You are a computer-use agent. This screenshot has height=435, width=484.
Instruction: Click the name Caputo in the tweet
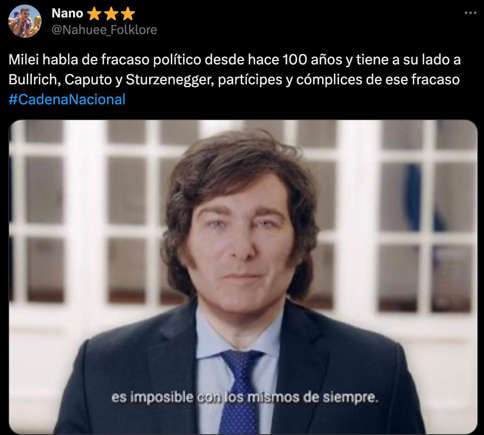pyautogui.click(x=88, y=80)
